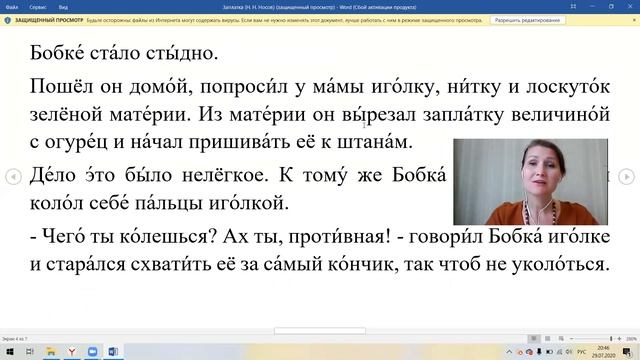The image size is (640, 360).
Task: Click the ribbon display options icon
Action: (573, 7)
